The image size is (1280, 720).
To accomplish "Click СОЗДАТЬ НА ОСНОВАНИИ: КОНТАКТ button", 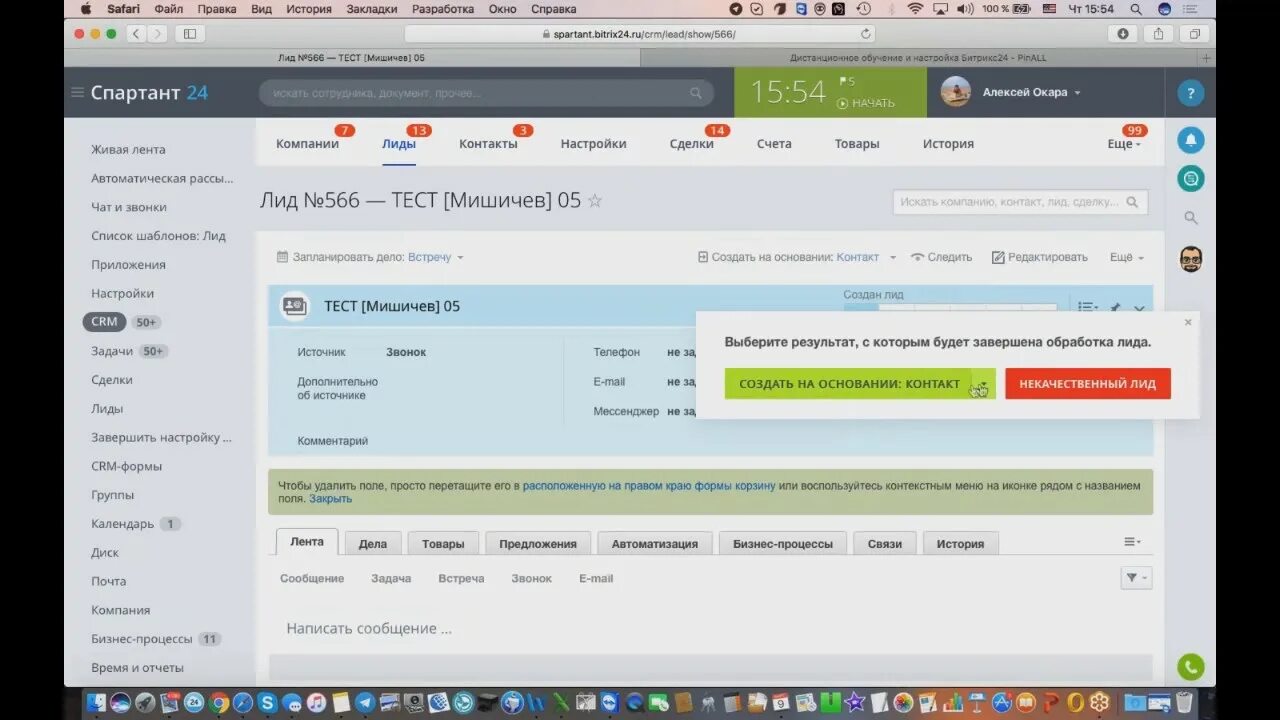I will pos(860,384).
